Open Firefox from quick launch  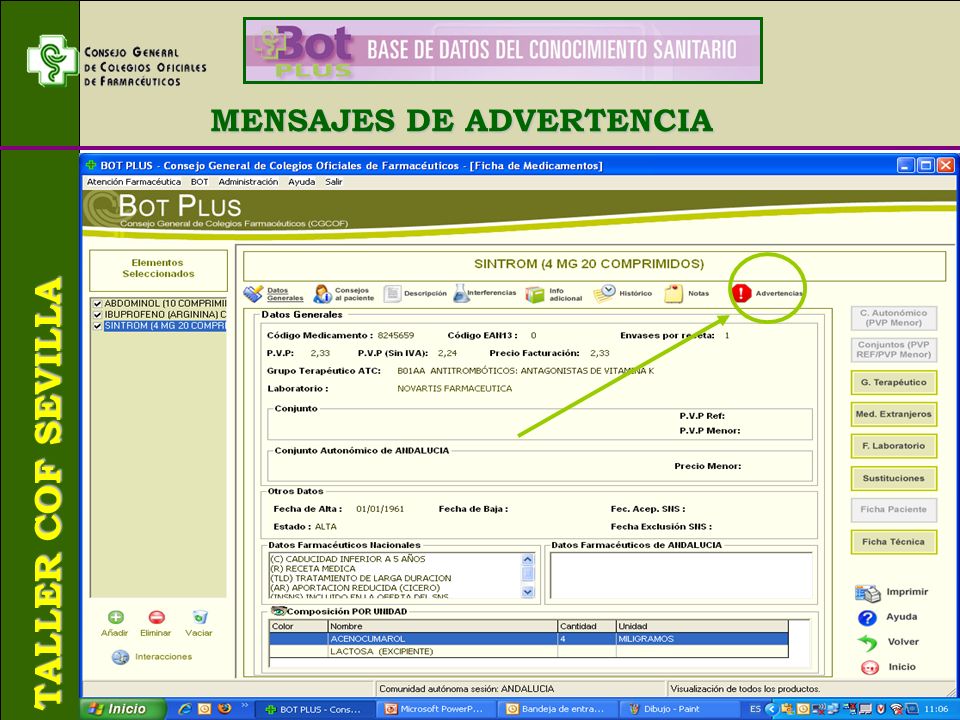[225, 708]
